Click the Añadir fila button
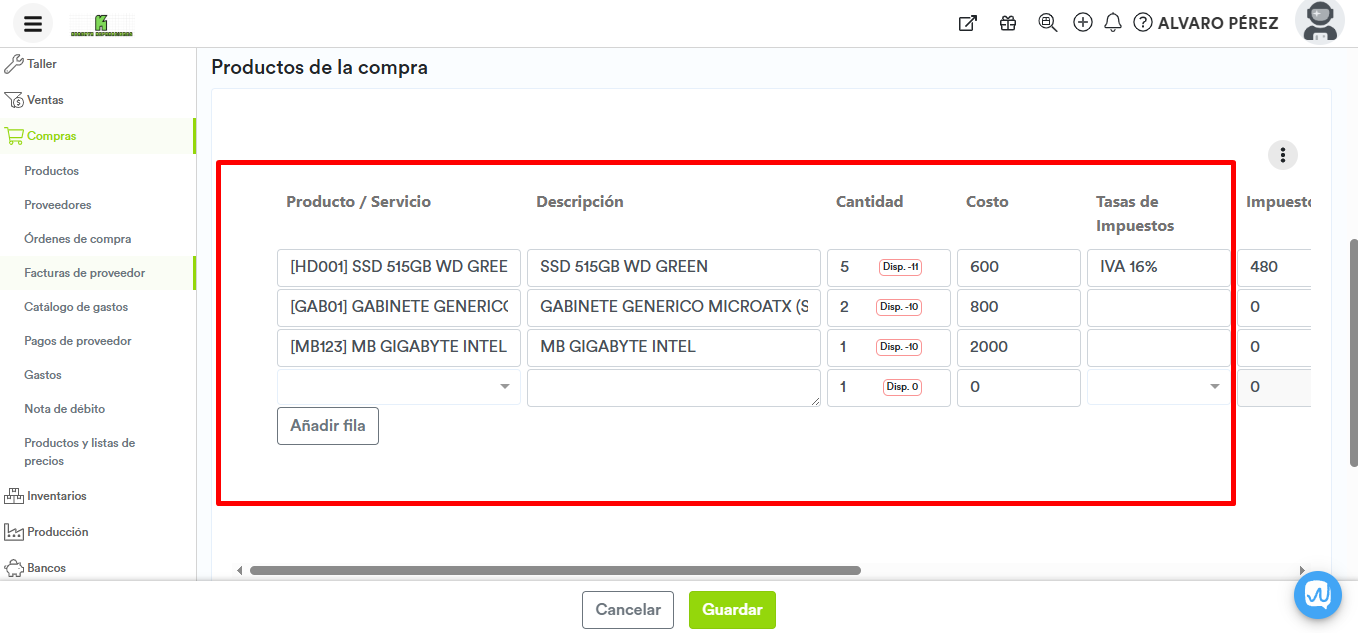 point(327,426)
